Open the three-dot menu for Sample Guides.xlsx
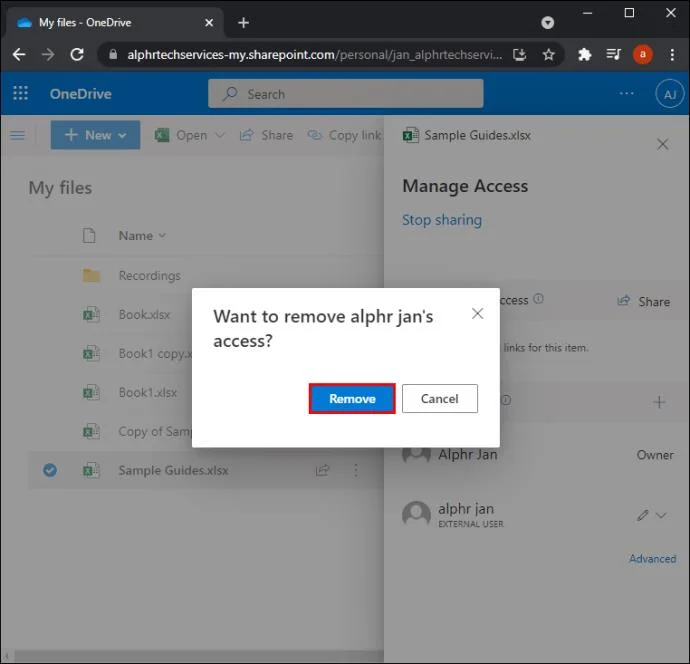This screenshot has width=690, height=664. tap(356, 470)
